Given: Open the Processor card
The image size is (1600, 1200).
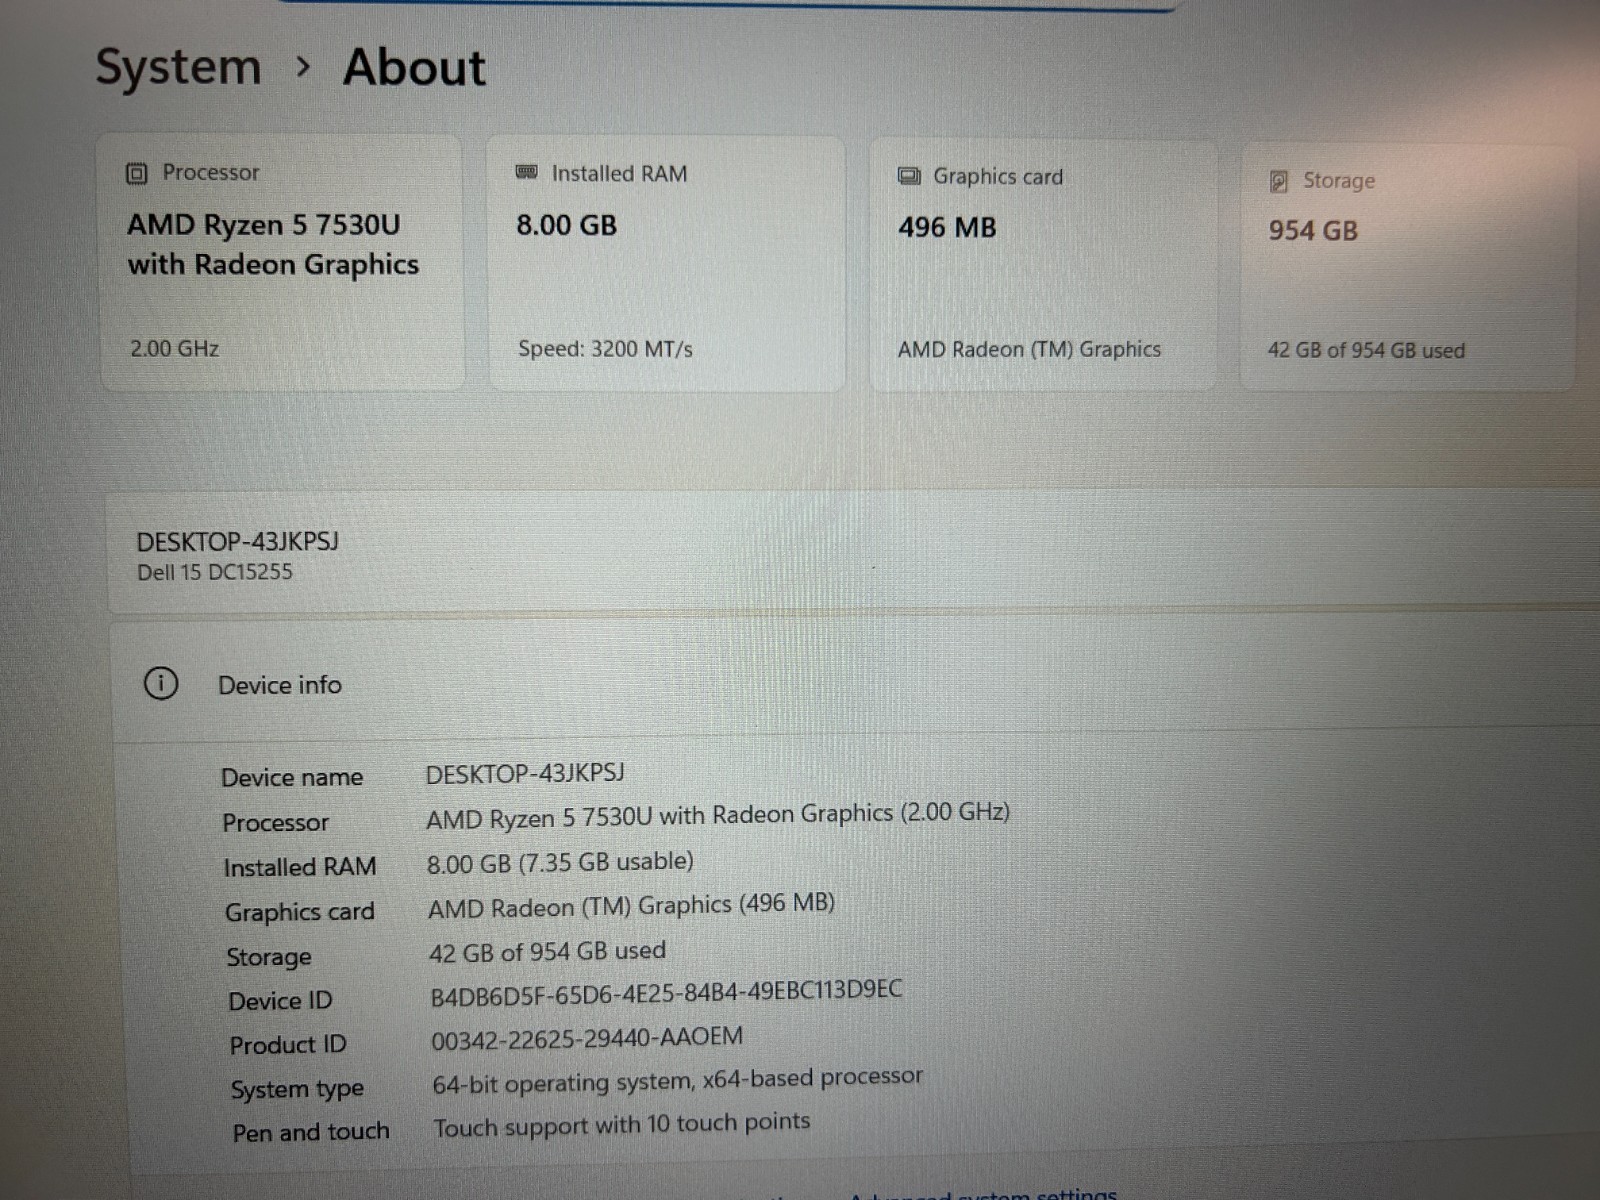Looking at the screenshot, I should 281,262.
